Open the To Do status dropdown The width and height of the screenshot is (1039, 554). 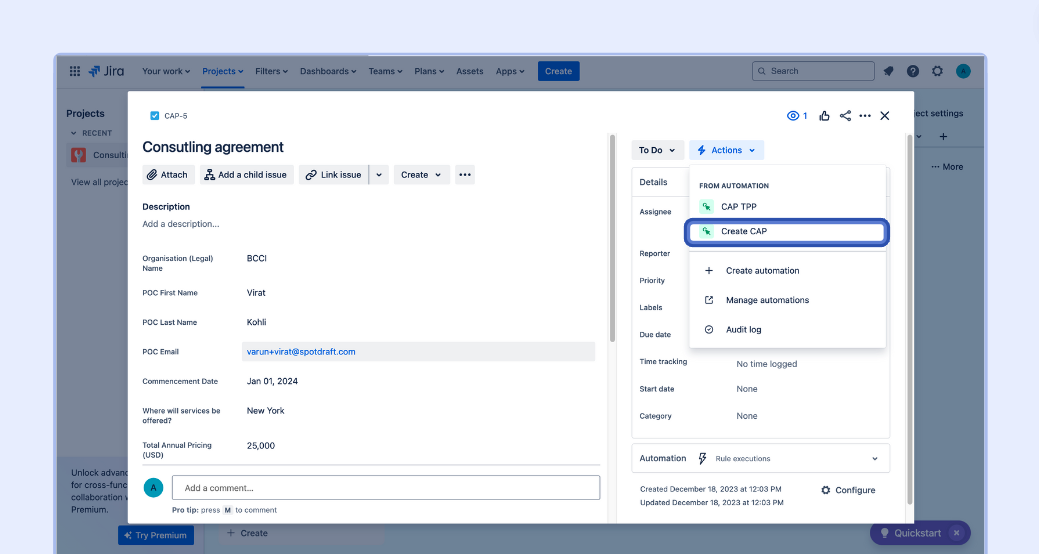tap(657, 150)
